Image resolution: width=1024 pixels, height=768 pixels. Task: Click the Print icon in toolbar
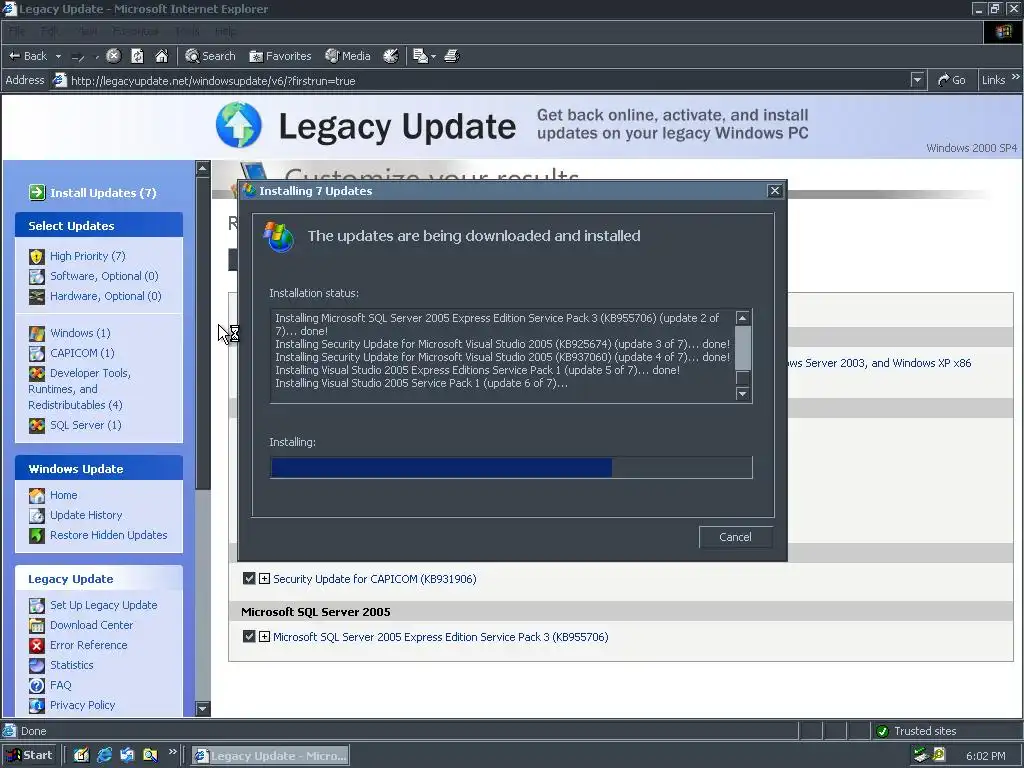pos(452,56)
